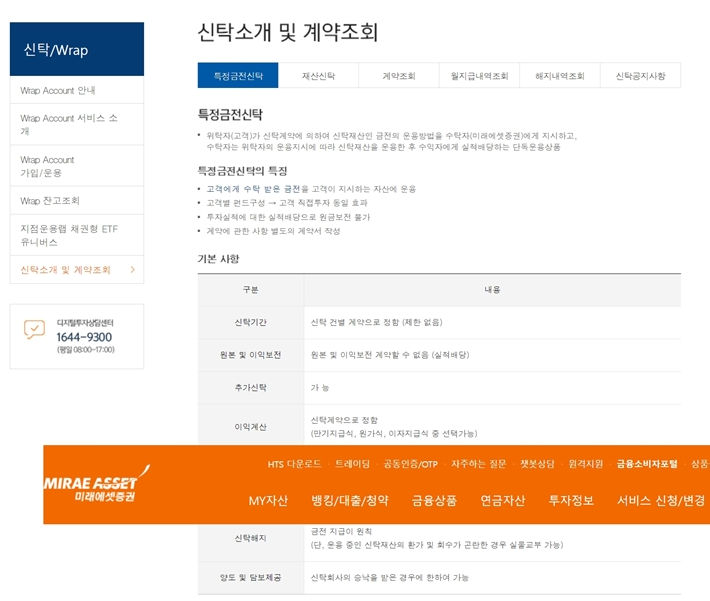Image resolution: width=710 pixels, height=601 pixels.
Task: Open the 뱅킹/대출/청약 menu
Action: (350, 501)
